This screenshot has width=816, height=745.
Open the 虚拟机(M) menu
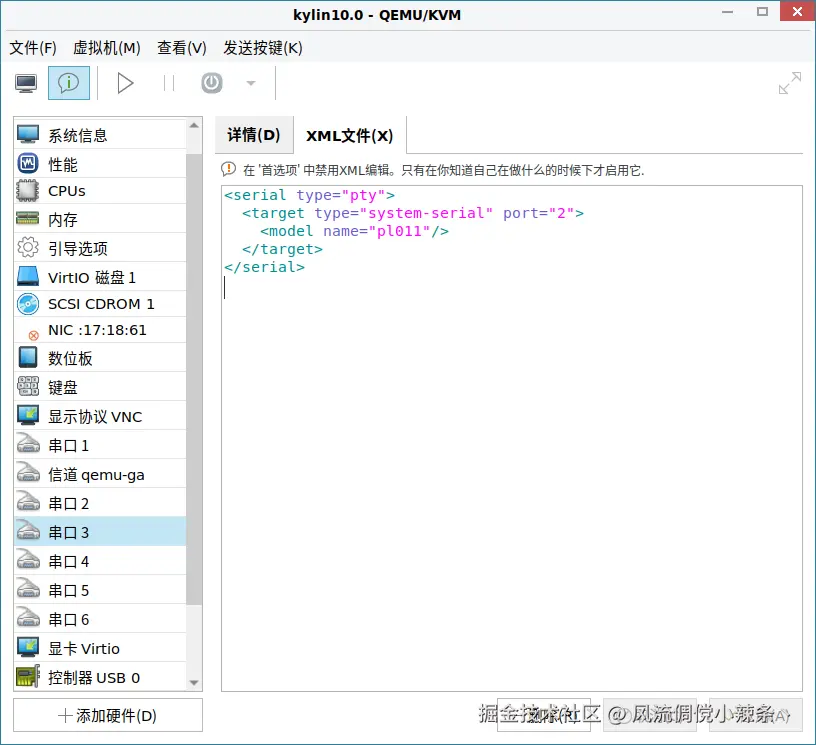click(107, 48)
